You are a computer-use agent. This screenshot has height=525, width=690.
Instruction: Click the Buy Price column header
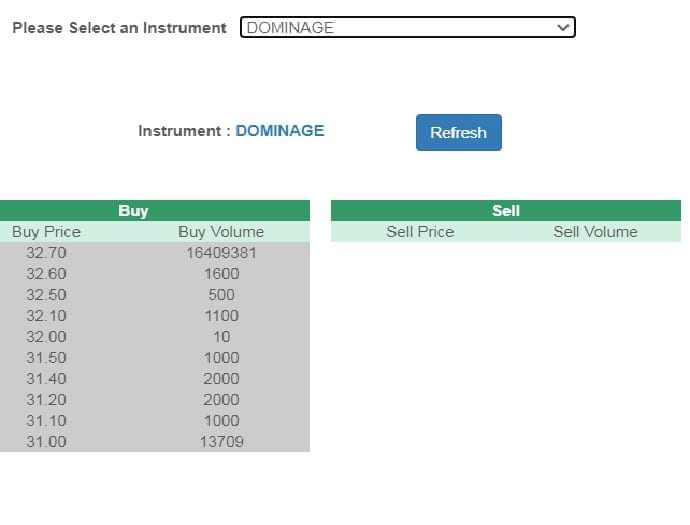click(x=46, y=232)
